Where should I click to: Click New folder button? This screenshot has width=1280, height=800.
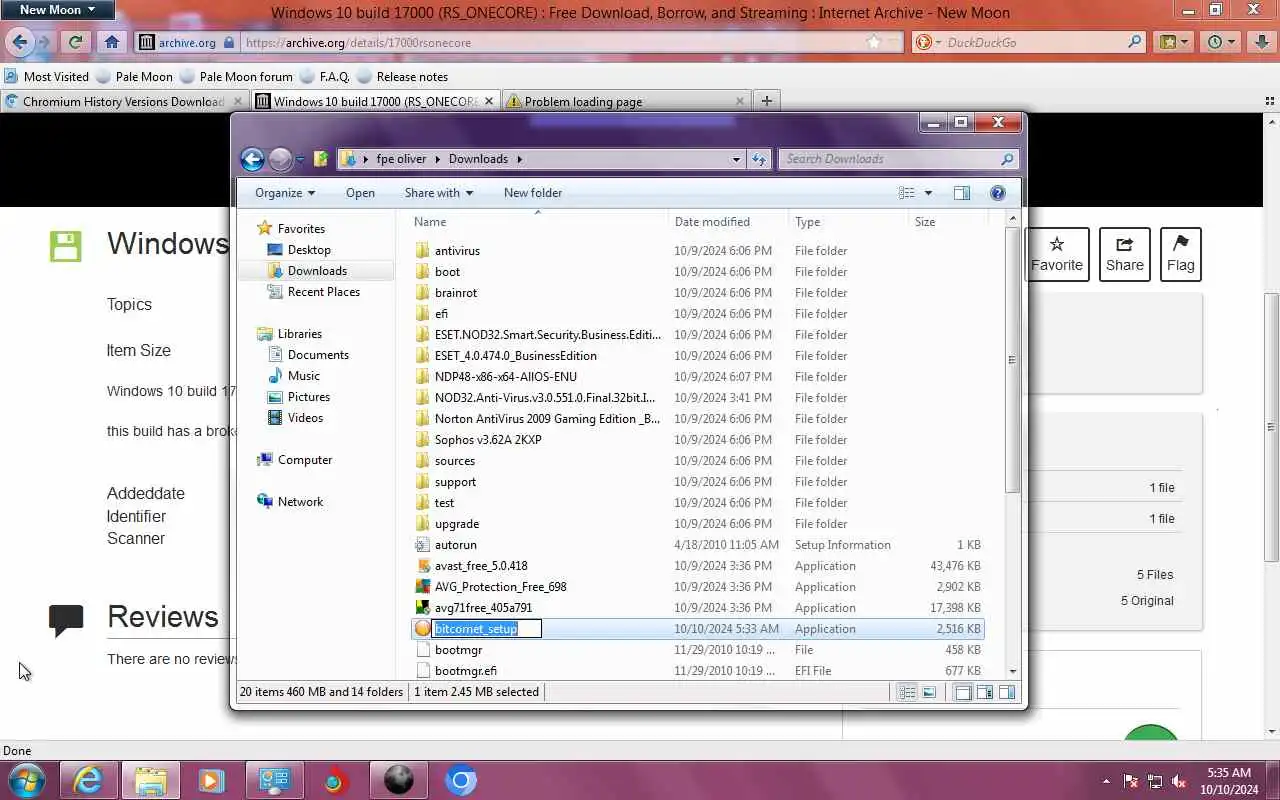[x=532, y=193]
